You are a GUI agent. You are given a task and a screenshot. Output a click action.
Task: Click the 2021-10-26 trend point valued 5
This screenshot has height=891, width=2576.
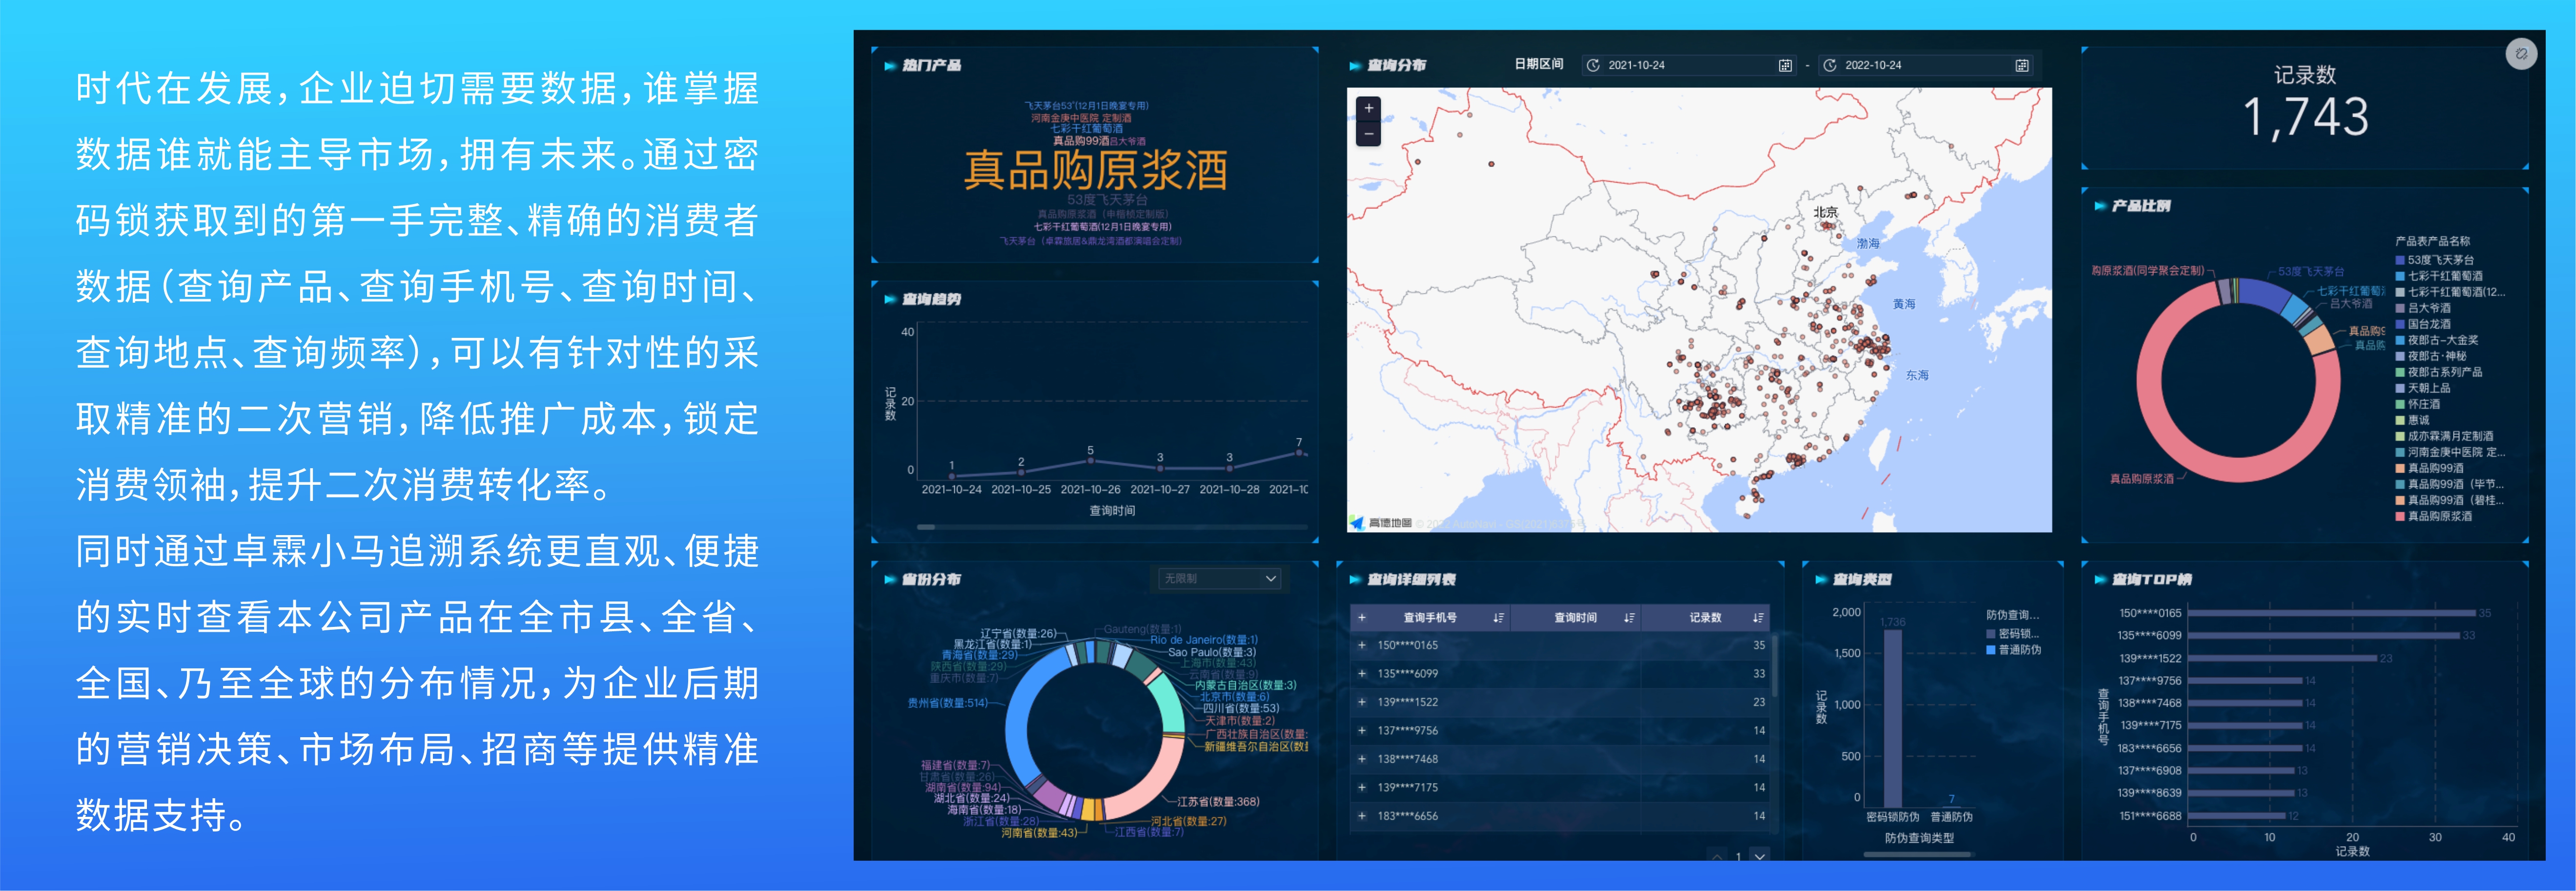(1090, 461)
